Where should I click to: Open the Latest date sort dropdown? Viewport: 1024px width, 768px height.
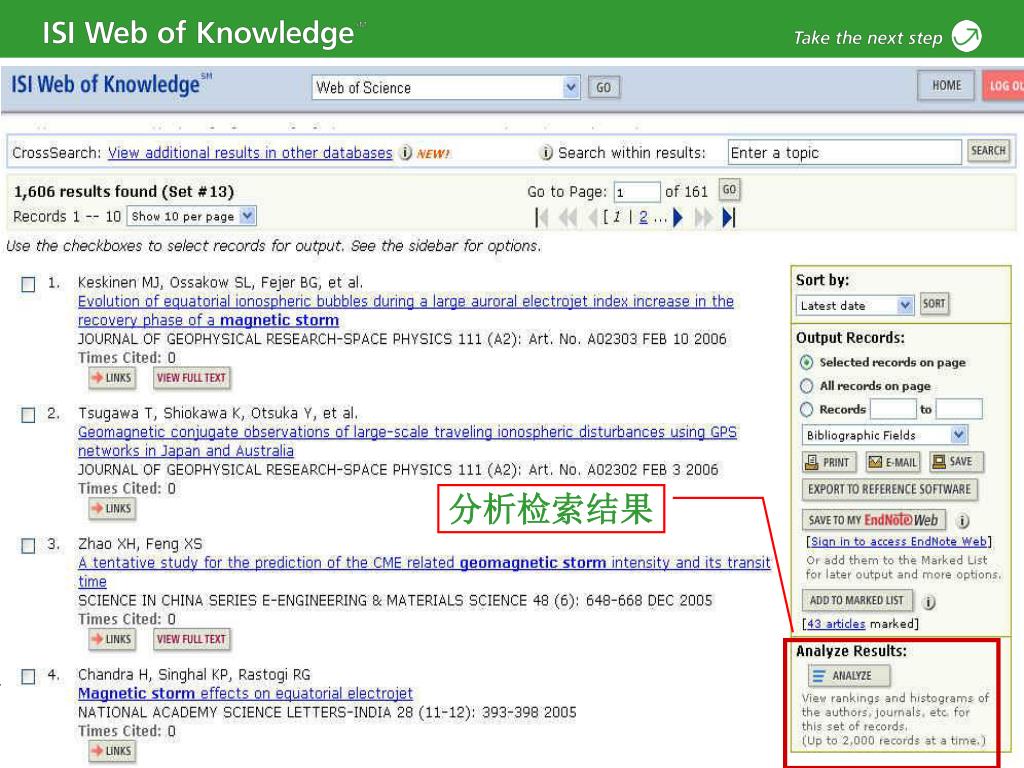pyautogui.click(x=854, y=305)
